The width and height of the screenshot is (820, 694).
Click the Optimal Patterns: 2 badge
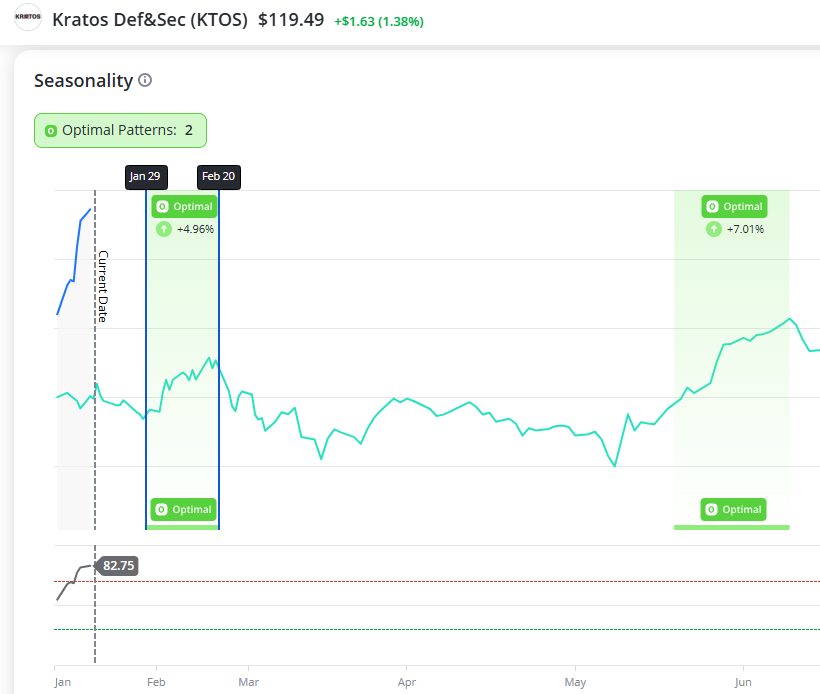tap(120, 130)
